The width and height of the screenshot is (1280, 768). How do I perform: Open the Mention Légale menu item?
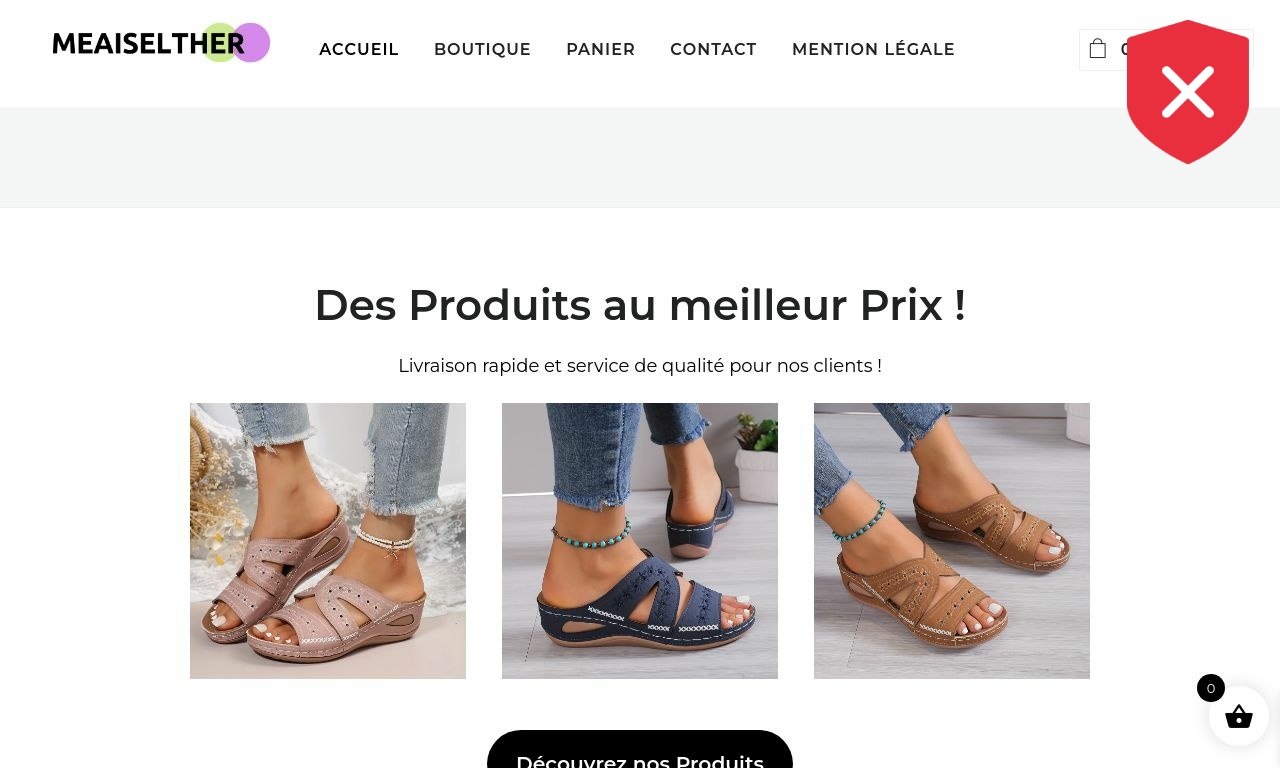(873, 49)
